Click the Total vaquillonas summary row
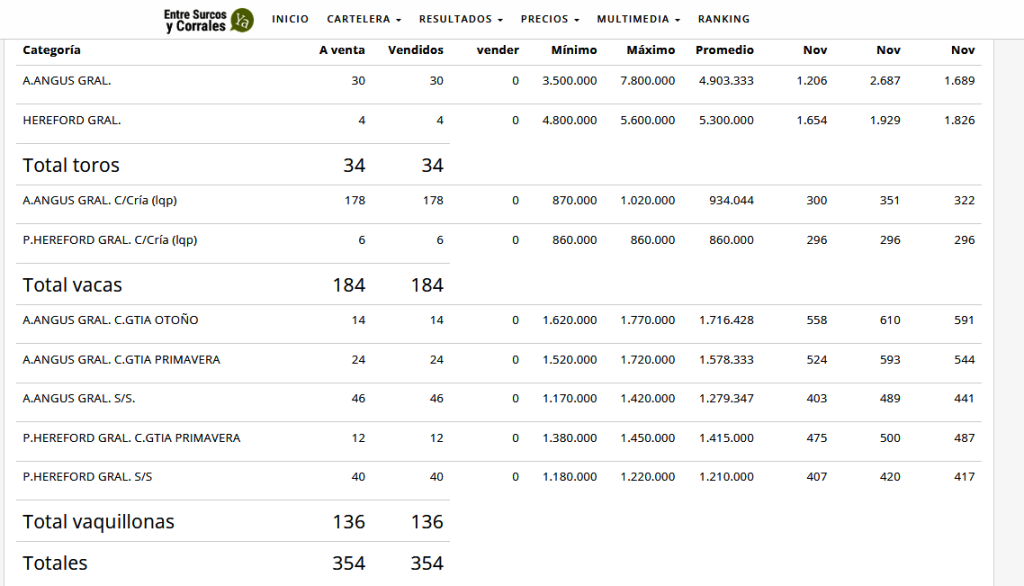Image resolution: width=1024 pixels, height=586 pixels. pyautogui.click(x=233, y=521)
